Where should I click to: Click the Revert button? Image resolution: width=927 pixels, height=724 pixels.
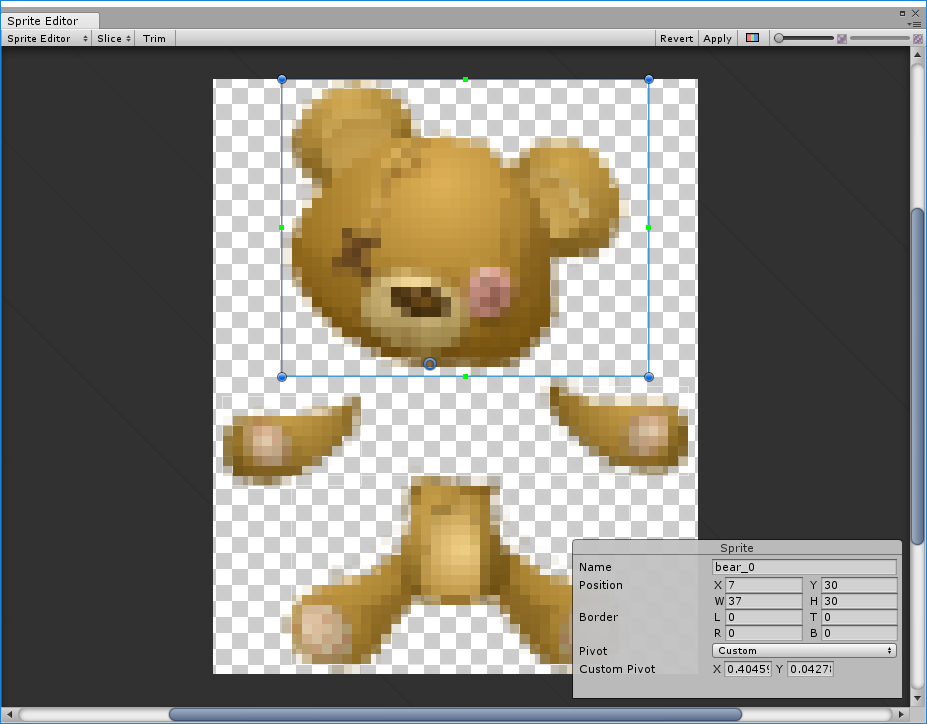pyautogui.click(x=676, y=38)
